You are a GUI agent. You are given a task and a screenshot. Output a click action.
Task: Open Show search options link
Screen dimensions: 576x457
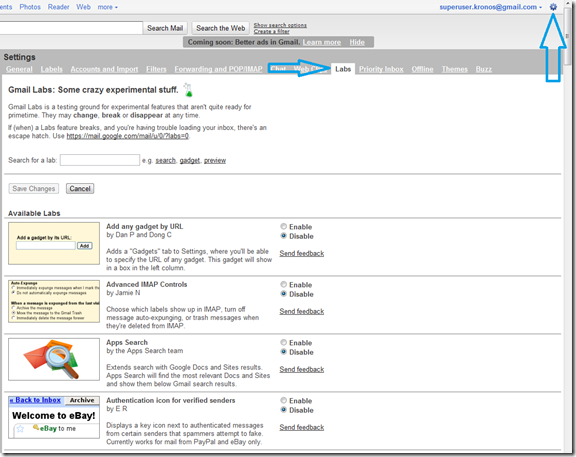click(x=280, y=25)
